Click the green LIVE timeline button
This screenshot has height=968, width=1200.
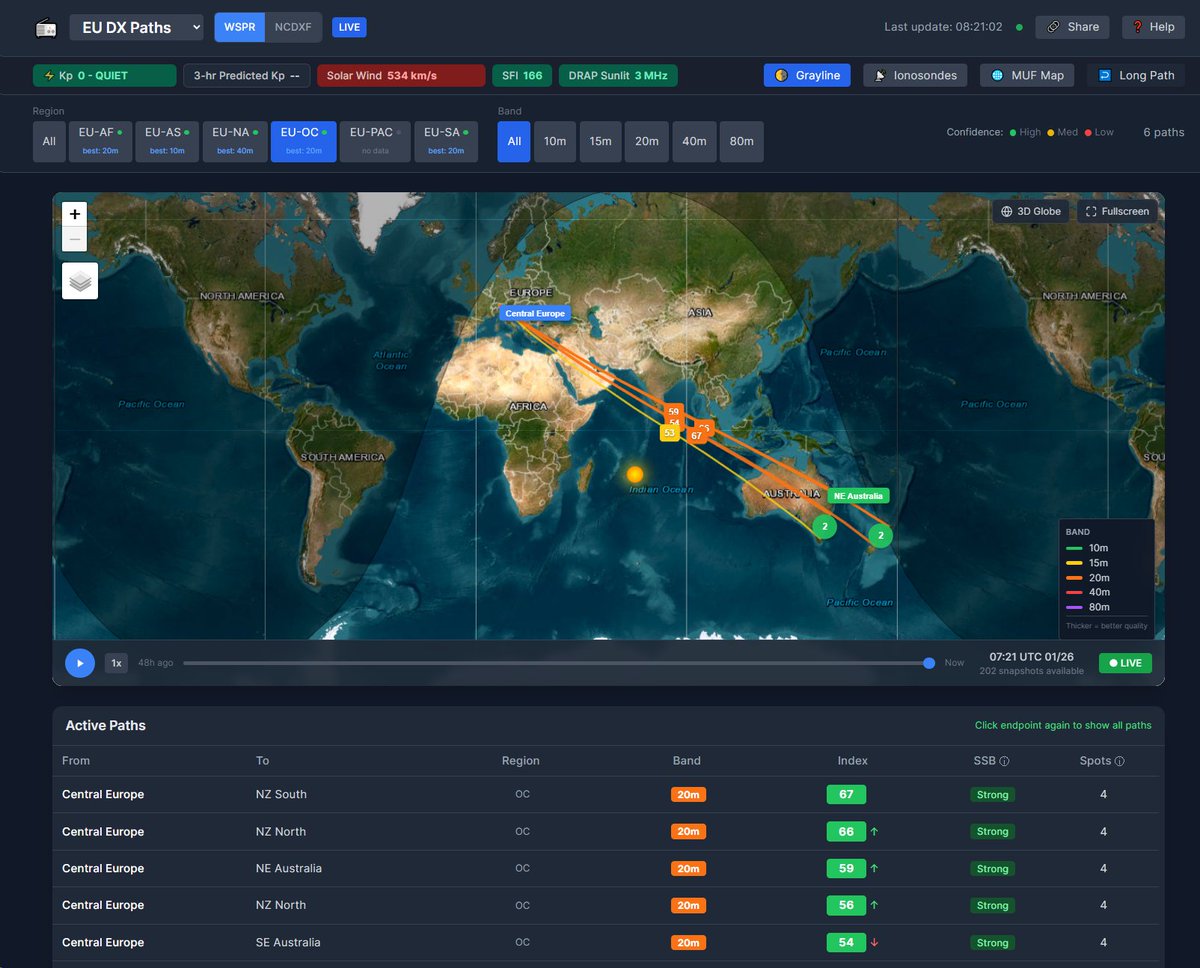[x=1125, y=663]
